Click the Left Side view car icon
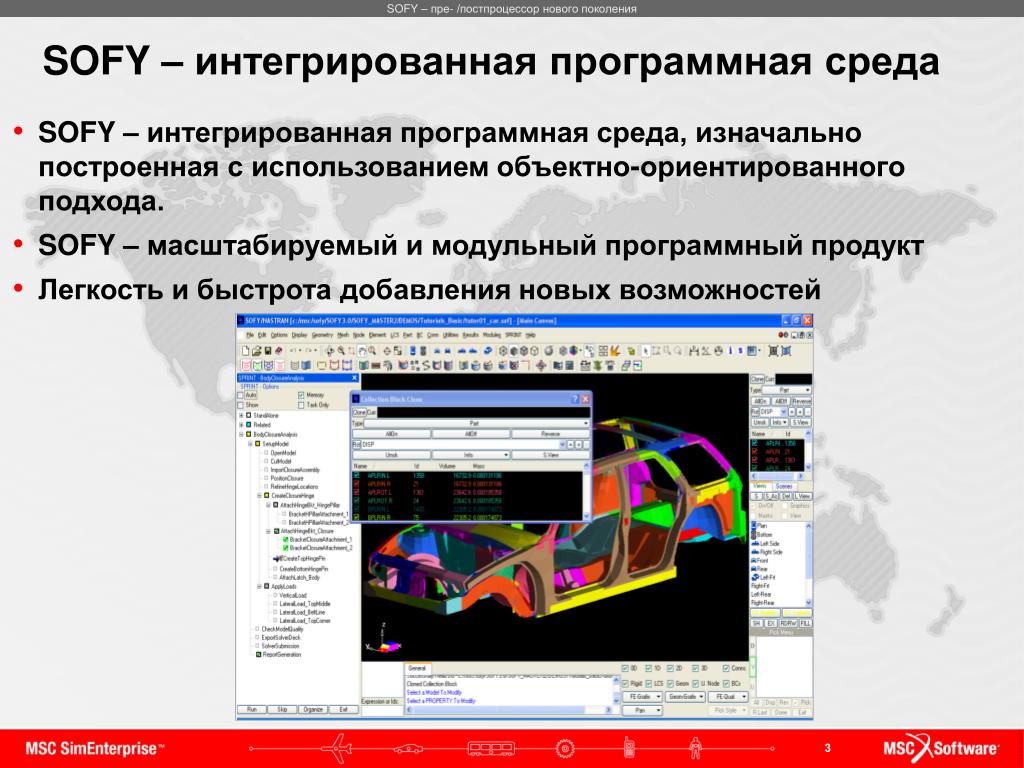The image size is (1024, 768). [x=755, y=543]
